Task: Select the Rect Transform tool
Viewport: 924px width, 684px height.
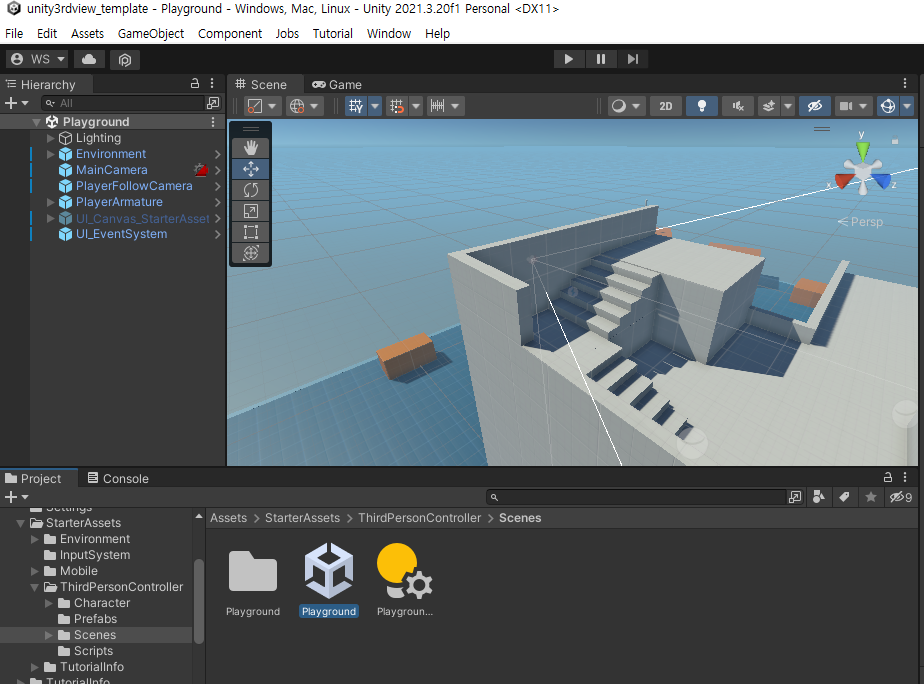Action: (x=250, y=232)
